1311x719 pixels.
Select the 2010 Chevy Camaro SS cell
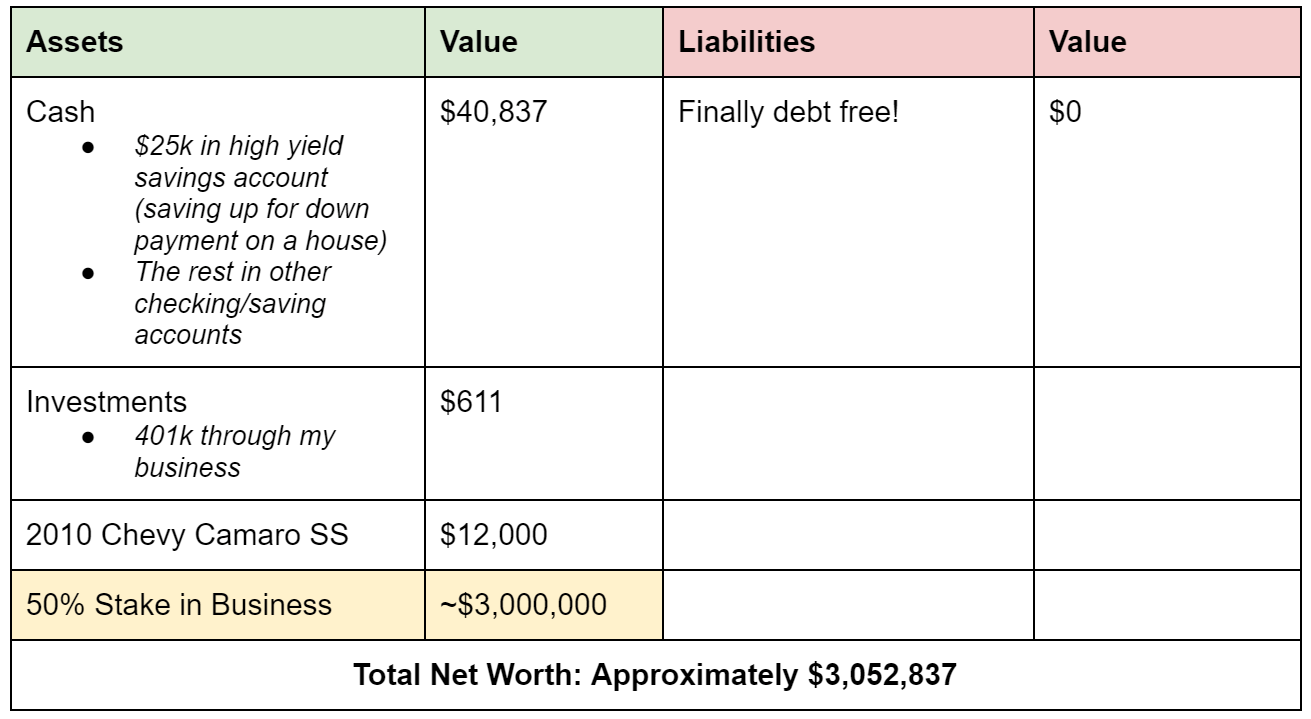tap(219, 534)
